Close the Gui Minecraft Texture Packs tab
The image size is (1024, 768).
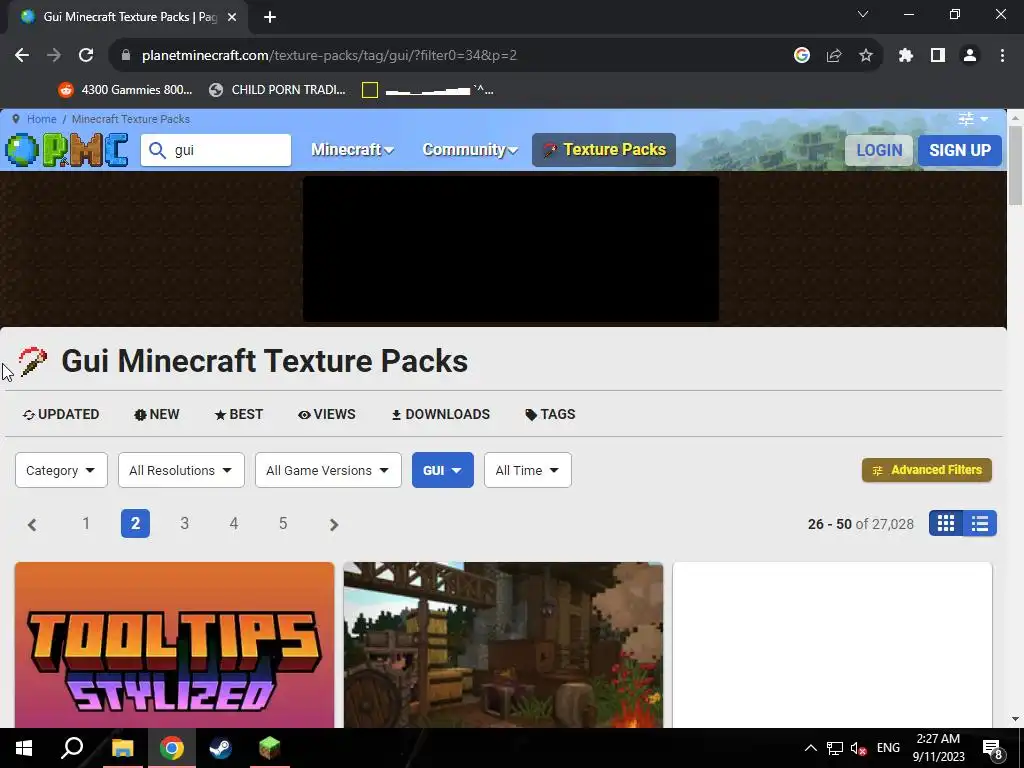click(232, 17)
